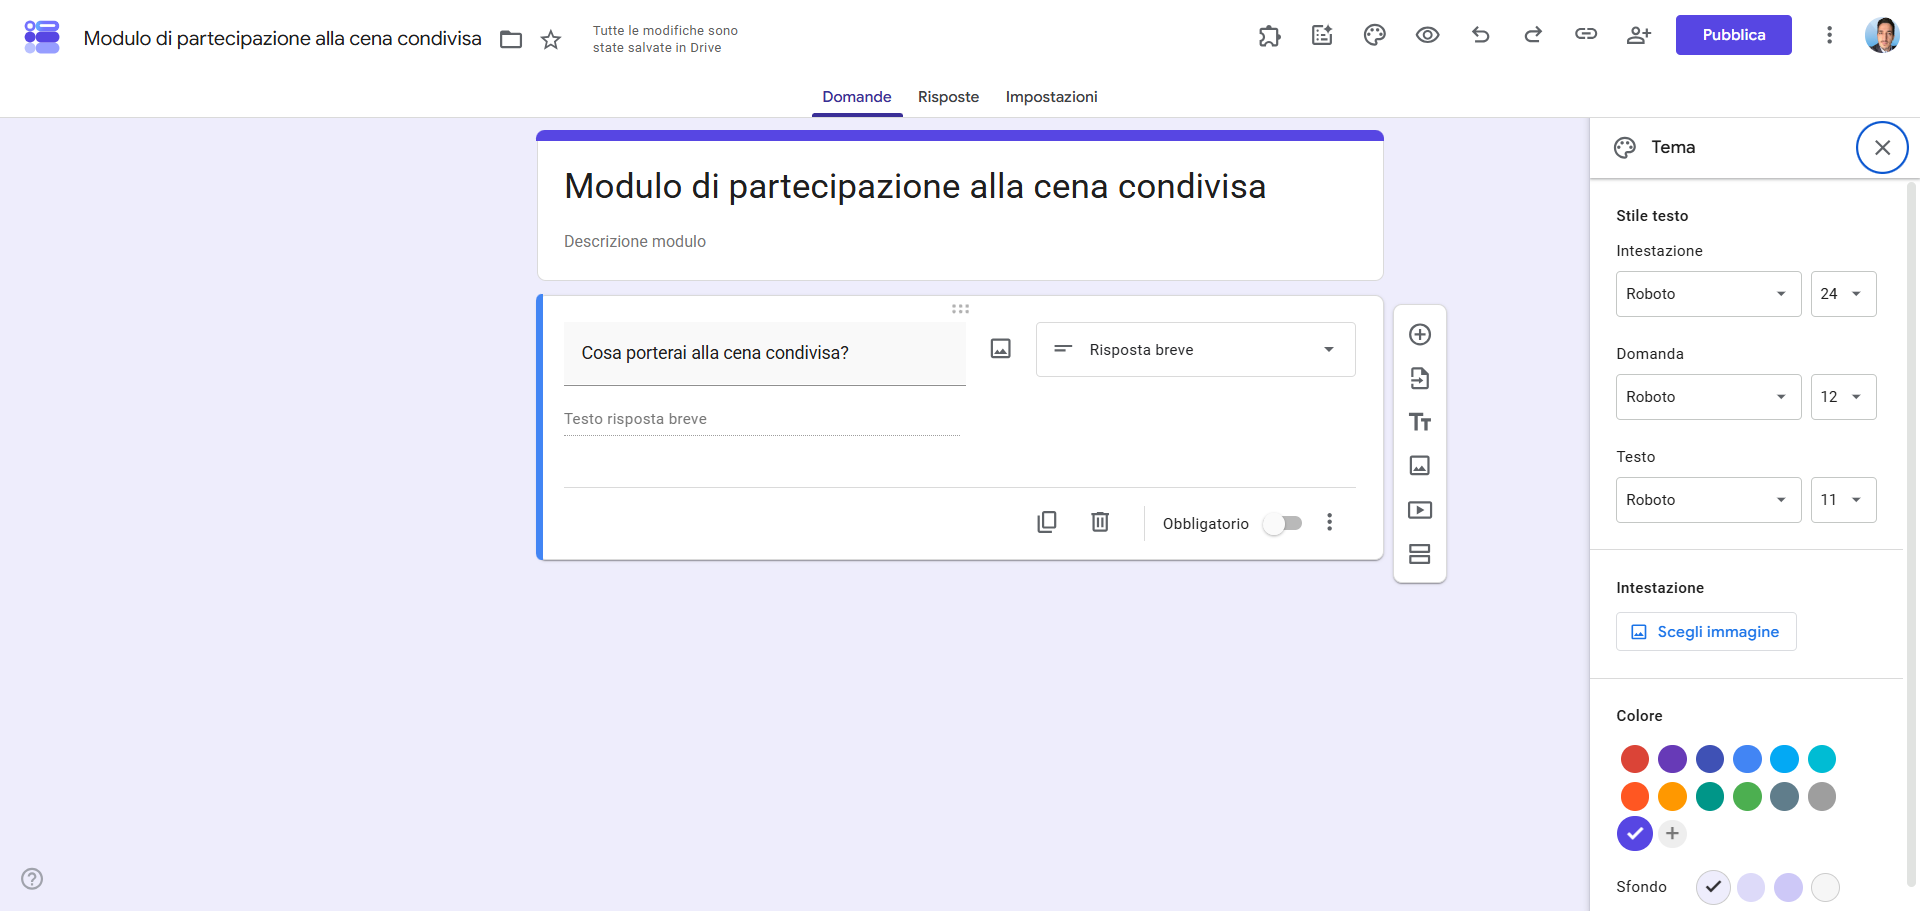This screenshot has width=1920, height=911.
Task: Select the Domande tab
Action: point(857,97)
